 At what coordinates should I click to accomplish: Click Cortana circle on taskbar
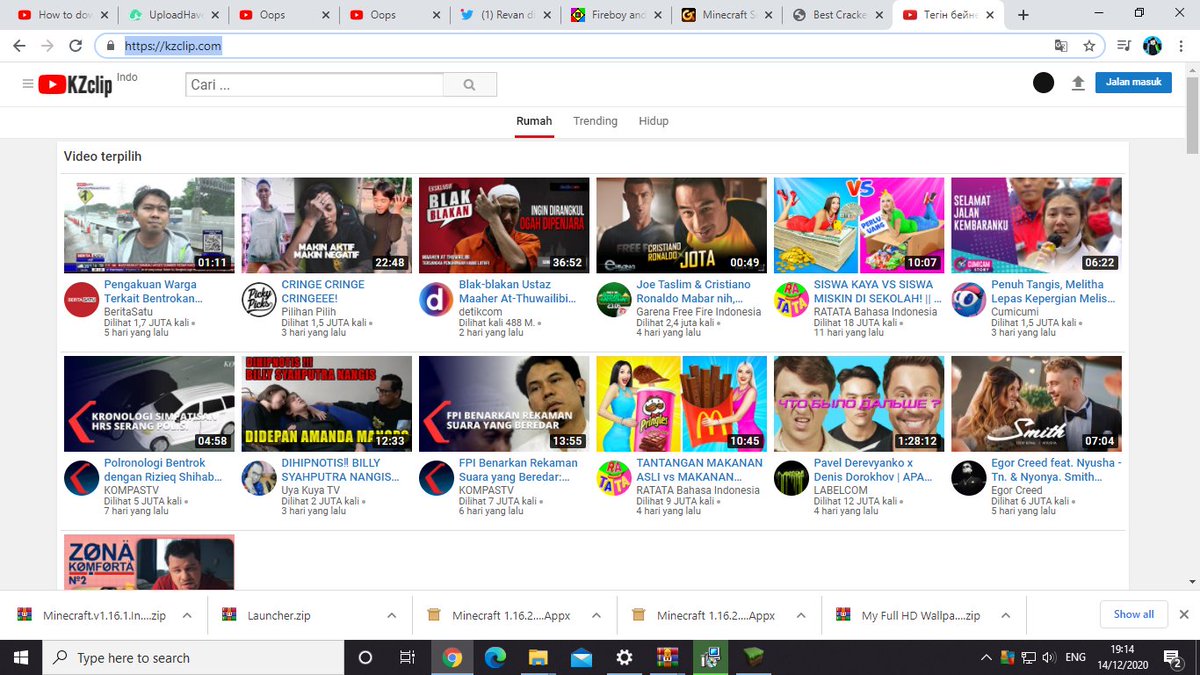[365, 657]
